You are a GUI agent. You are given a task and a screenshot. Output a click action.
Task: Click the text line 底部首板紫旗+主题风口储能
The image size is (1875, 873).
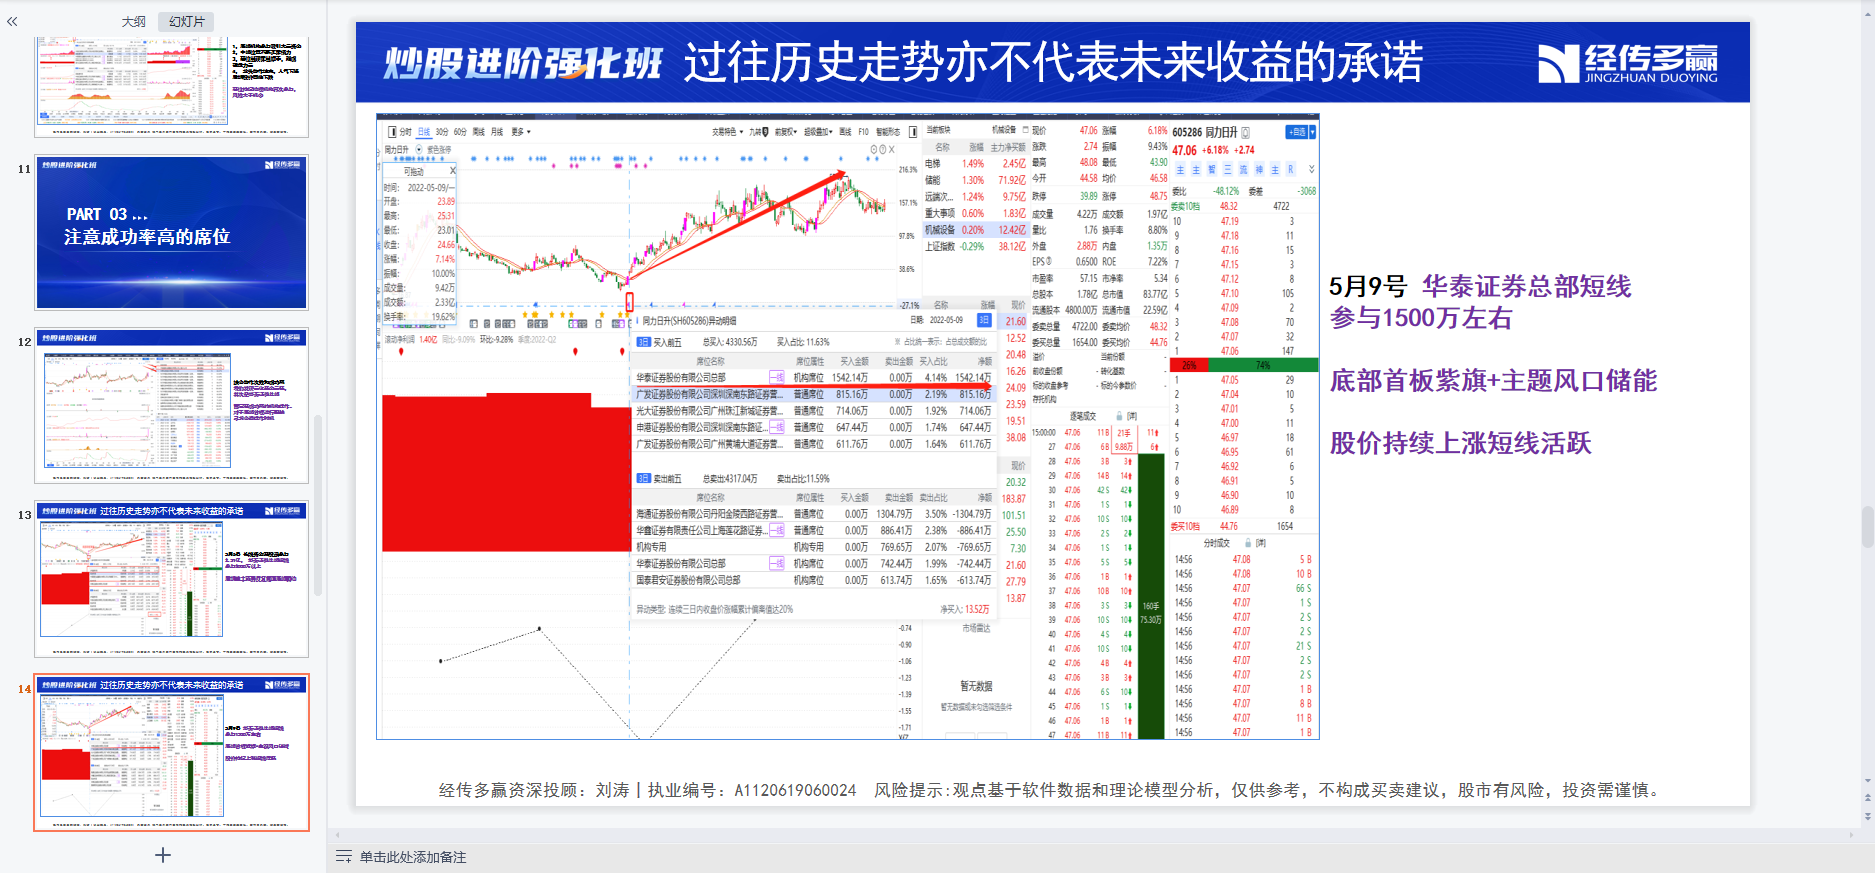tap(1493, 381)
